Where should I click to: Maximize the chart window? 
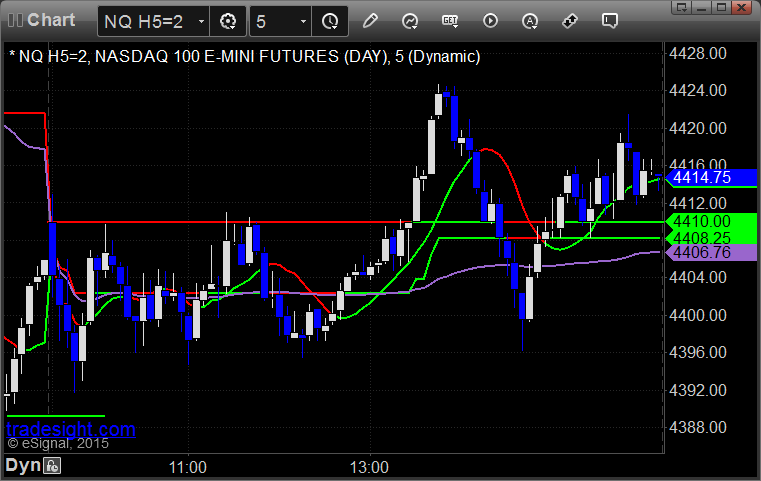coord(722,7)
